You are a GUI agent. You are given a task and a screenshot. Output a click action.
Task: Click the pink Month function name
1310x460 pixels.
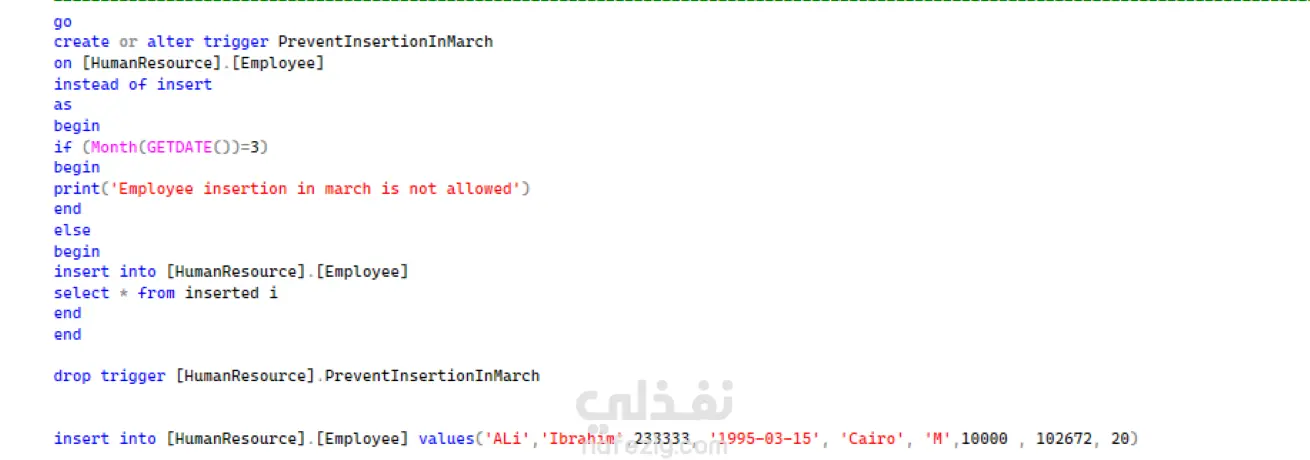[114, 147]
